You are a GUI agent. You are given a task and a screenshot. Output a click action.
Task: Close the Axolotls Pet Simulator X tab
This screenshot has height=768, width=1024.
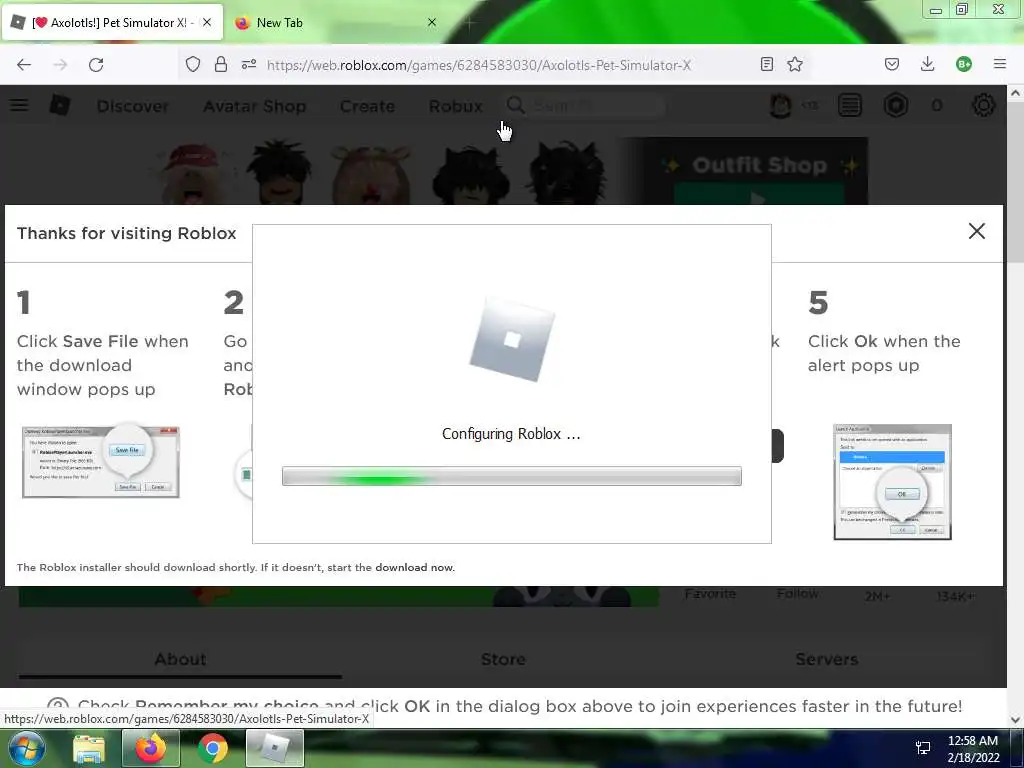(x=206, y=22)
